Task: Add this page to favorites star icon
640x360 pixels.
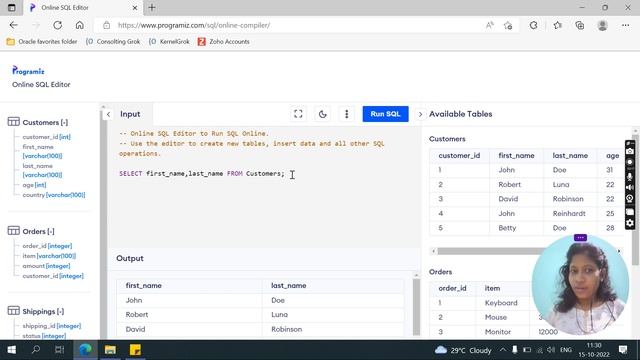Action: point(508,25)
